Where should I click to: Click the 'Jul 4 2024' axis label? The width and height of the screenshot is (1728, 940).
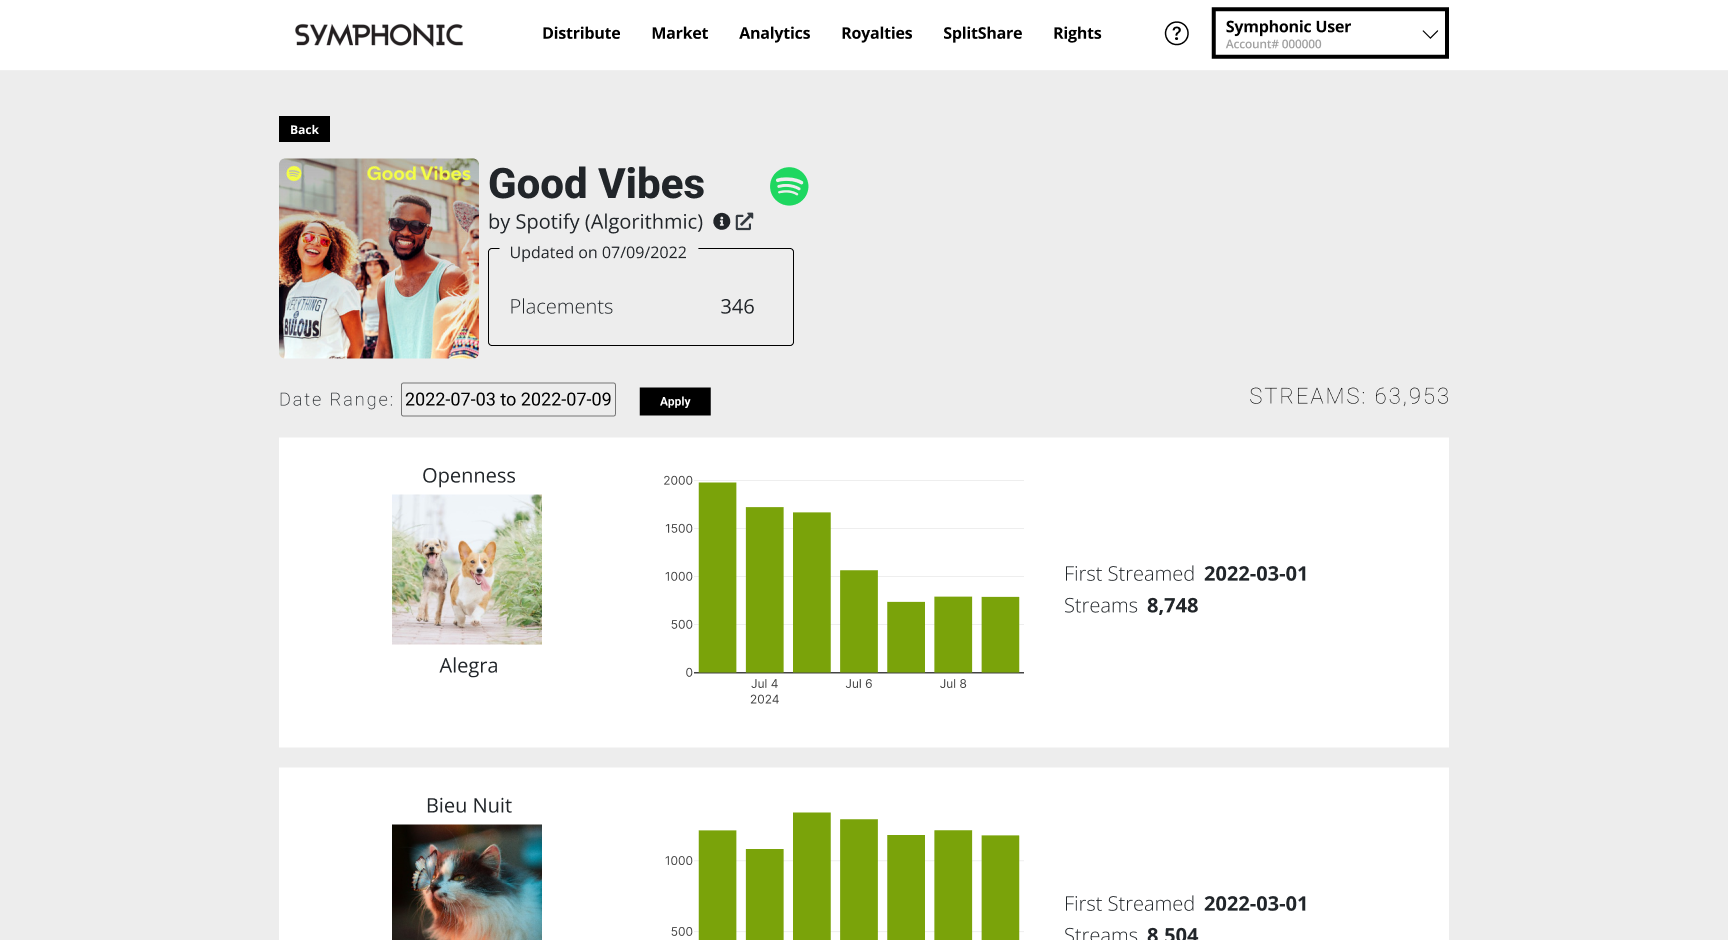click(765, 691)
